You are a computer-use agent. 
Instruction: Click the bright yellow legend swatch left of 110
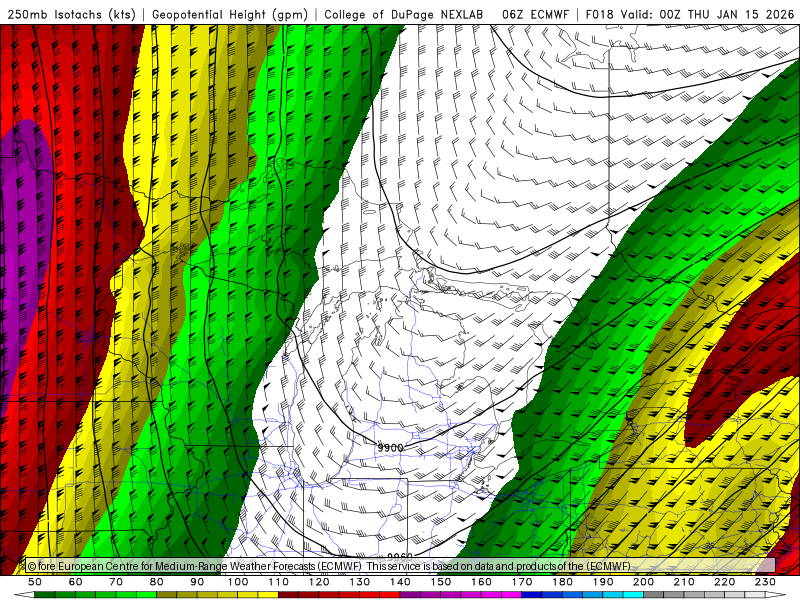coord(268,595)
